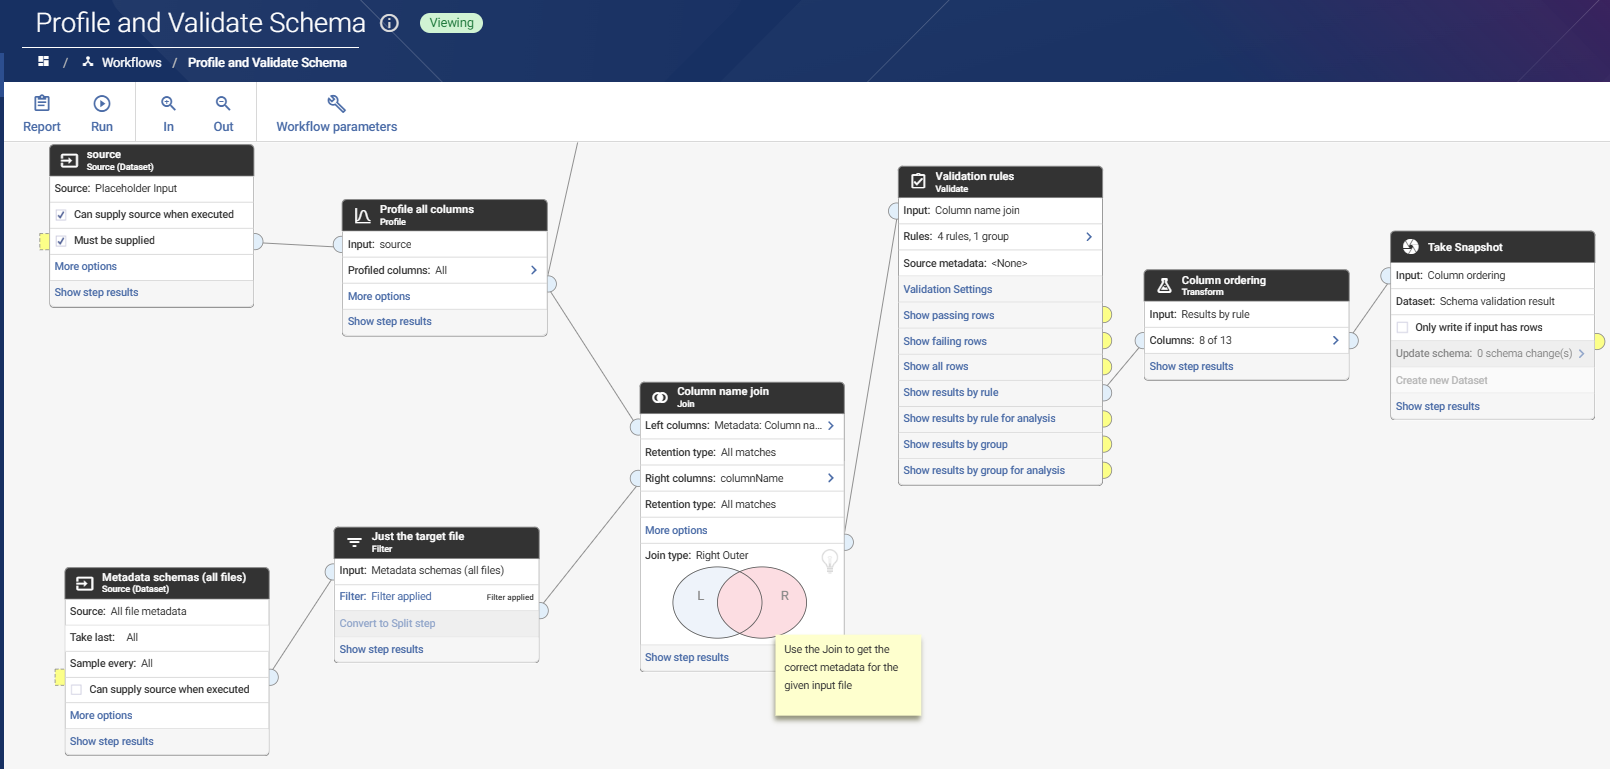Go to home dashboard breadcrumb icon
This screenshot has width=1610, height=769.
[x=43, y=62]
